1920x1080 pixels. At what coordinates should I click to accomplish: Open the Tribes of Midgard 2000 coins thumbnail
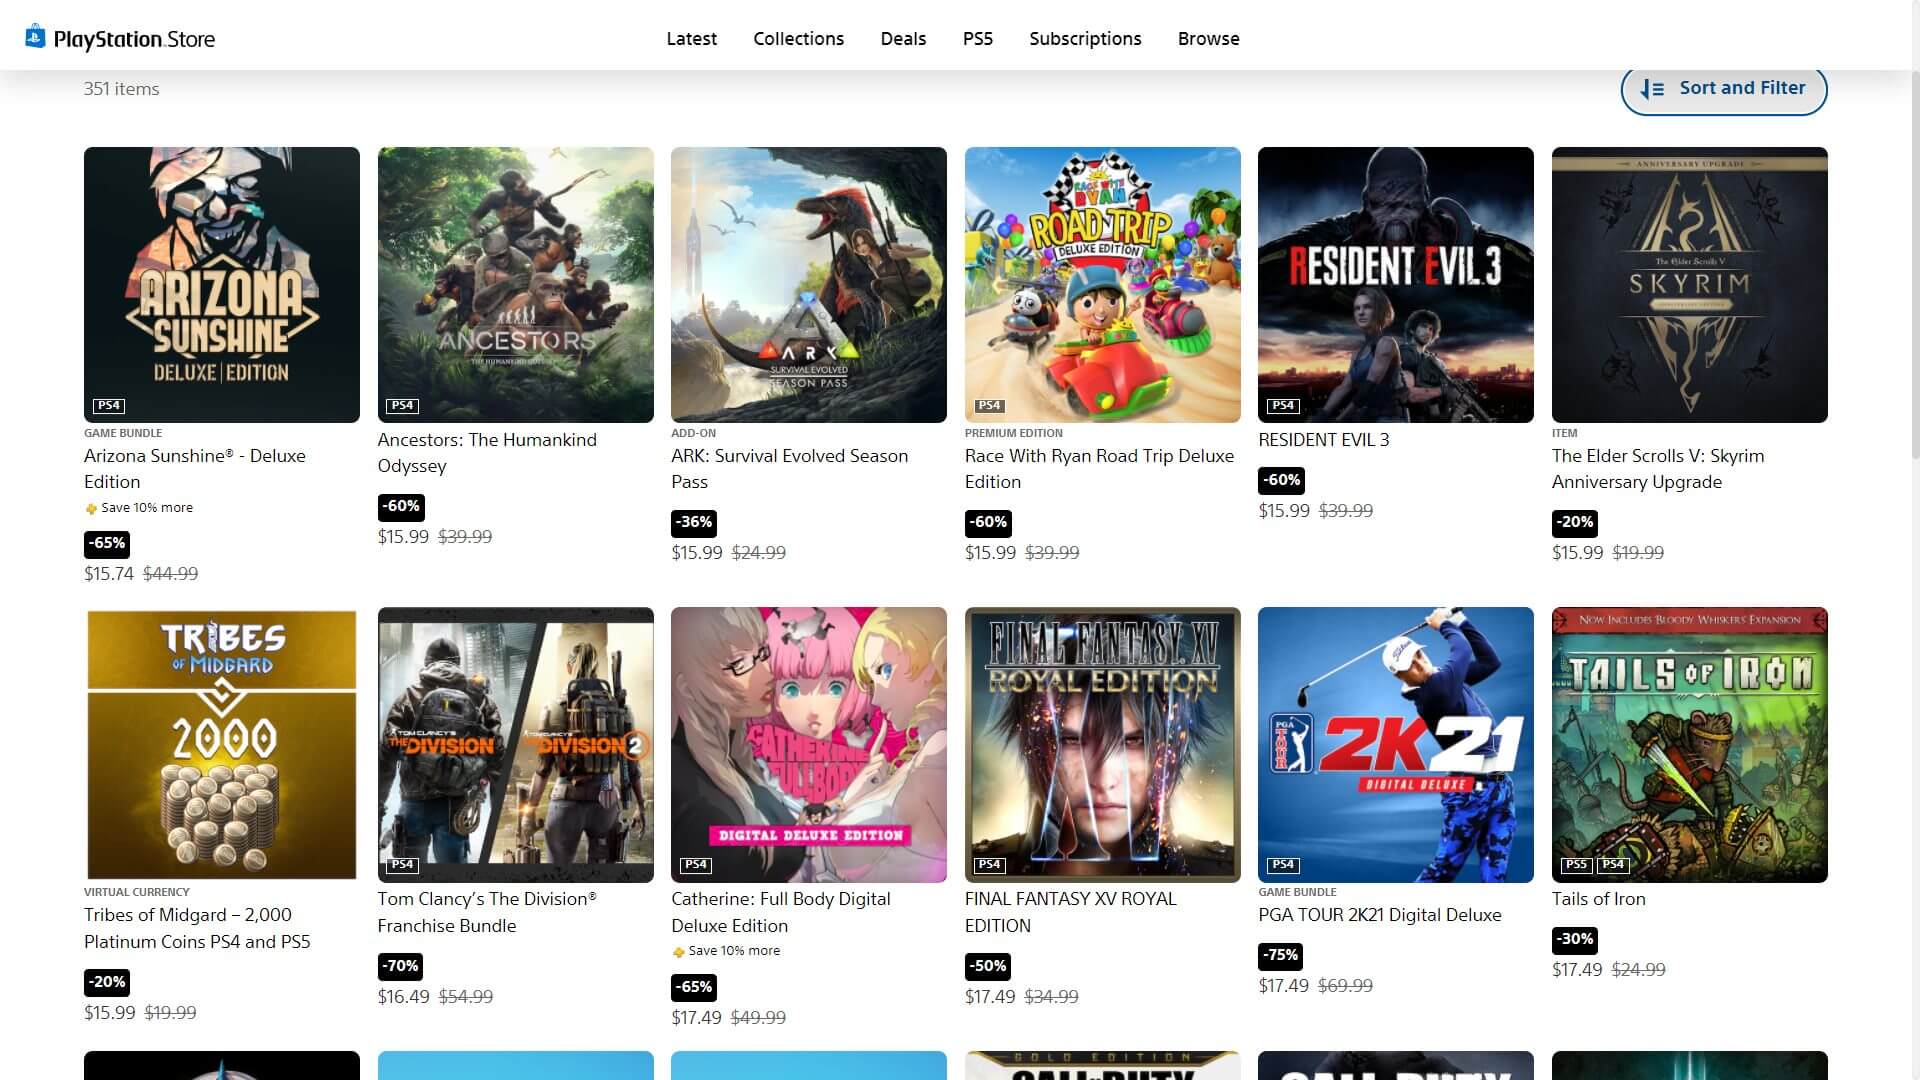pos(222,744)
